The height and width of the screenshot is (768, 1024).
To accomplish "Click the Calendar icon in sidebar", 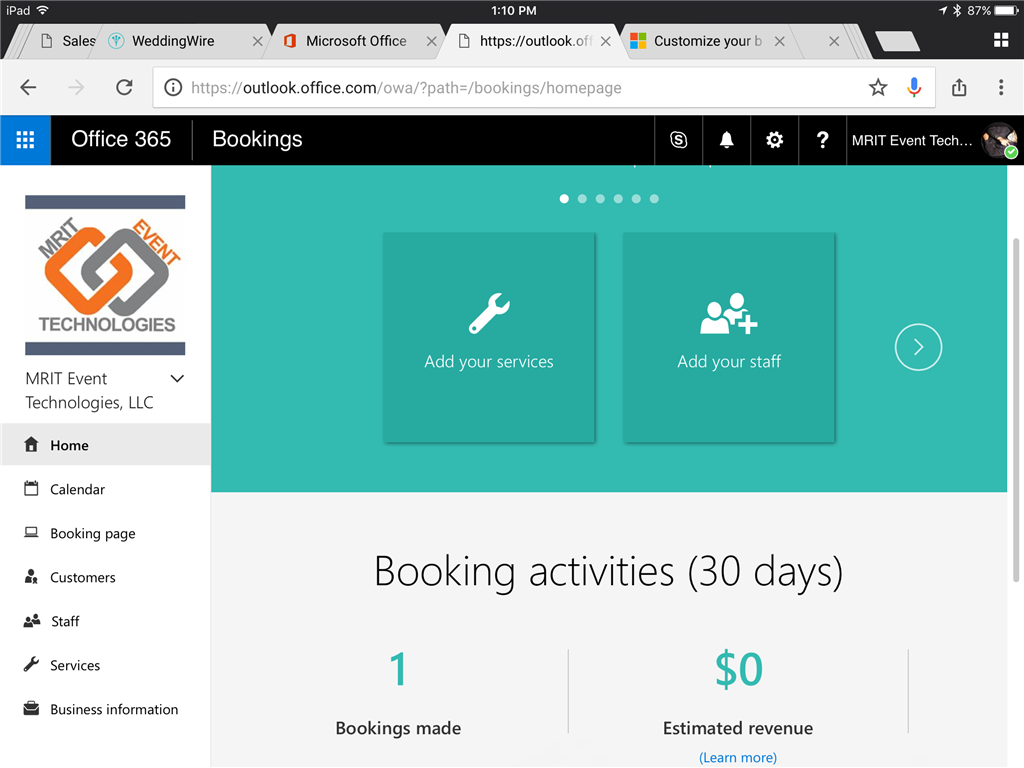I will pos(31,488).
